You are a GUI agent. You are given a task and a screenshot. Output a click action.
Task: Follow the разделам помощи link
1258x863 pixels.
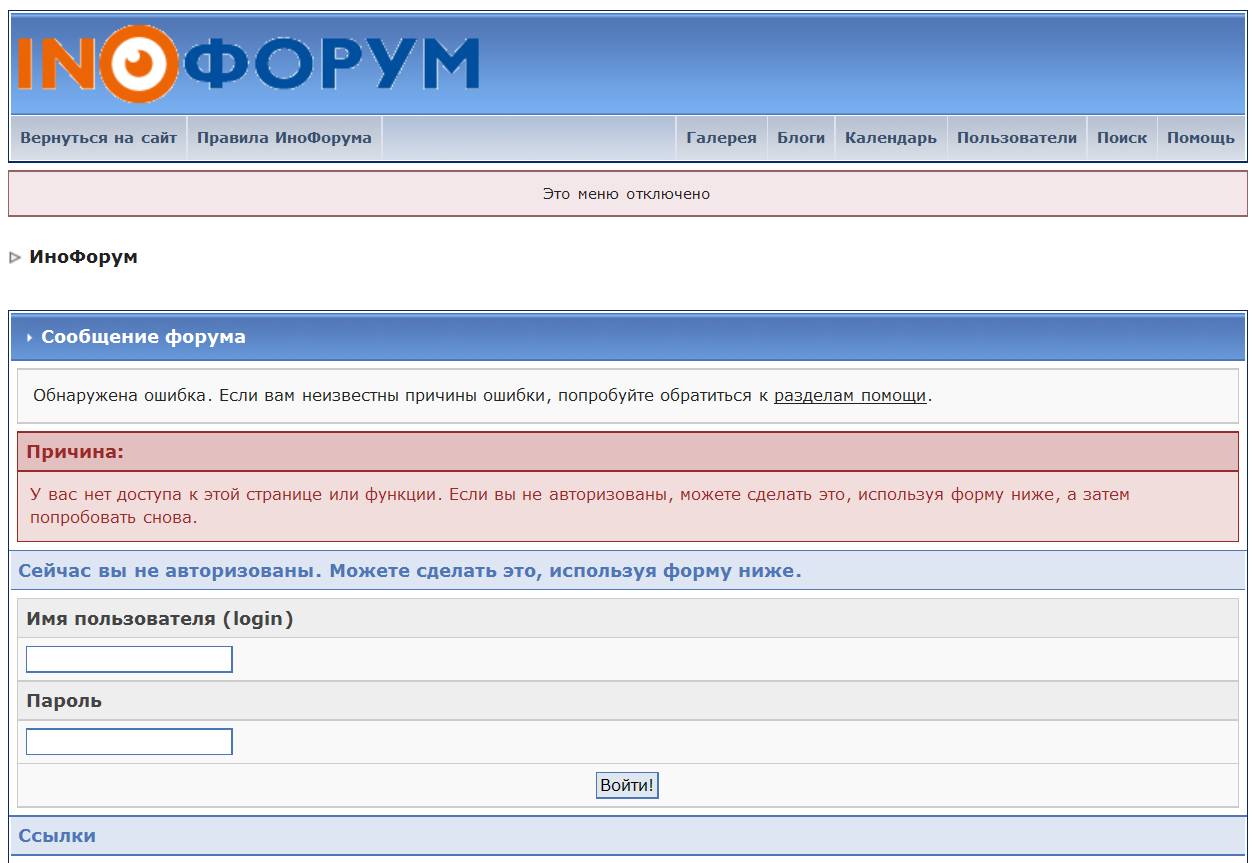(850, 395)
